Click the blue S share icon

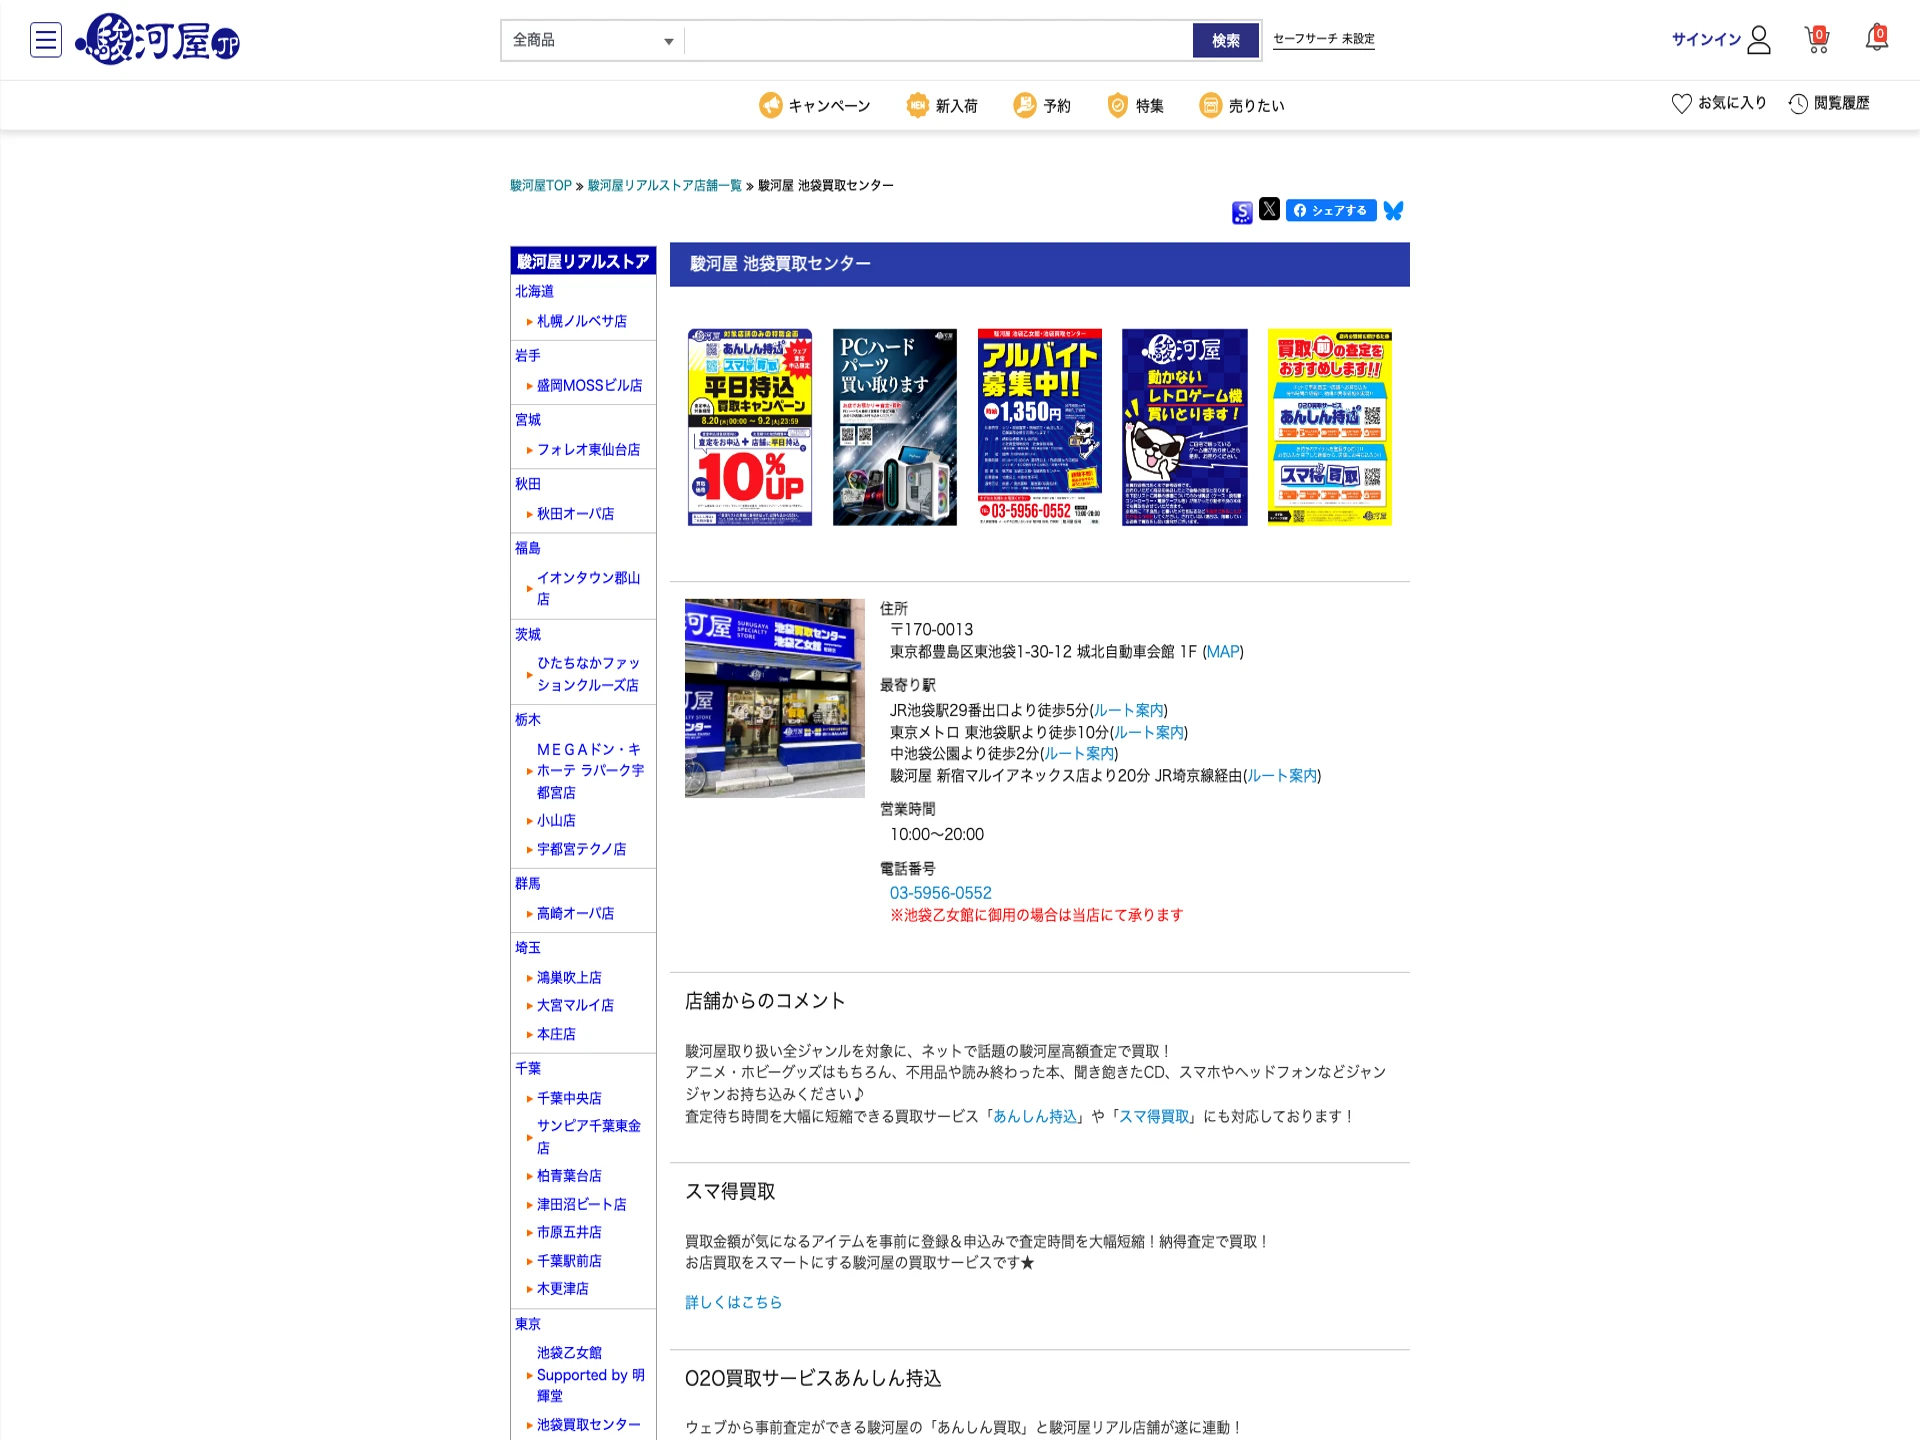pos(1242,212)
